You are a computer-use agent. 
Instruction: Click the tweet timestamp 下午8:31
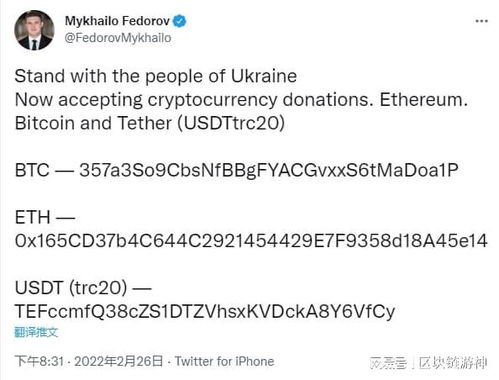tap(39, 361)
